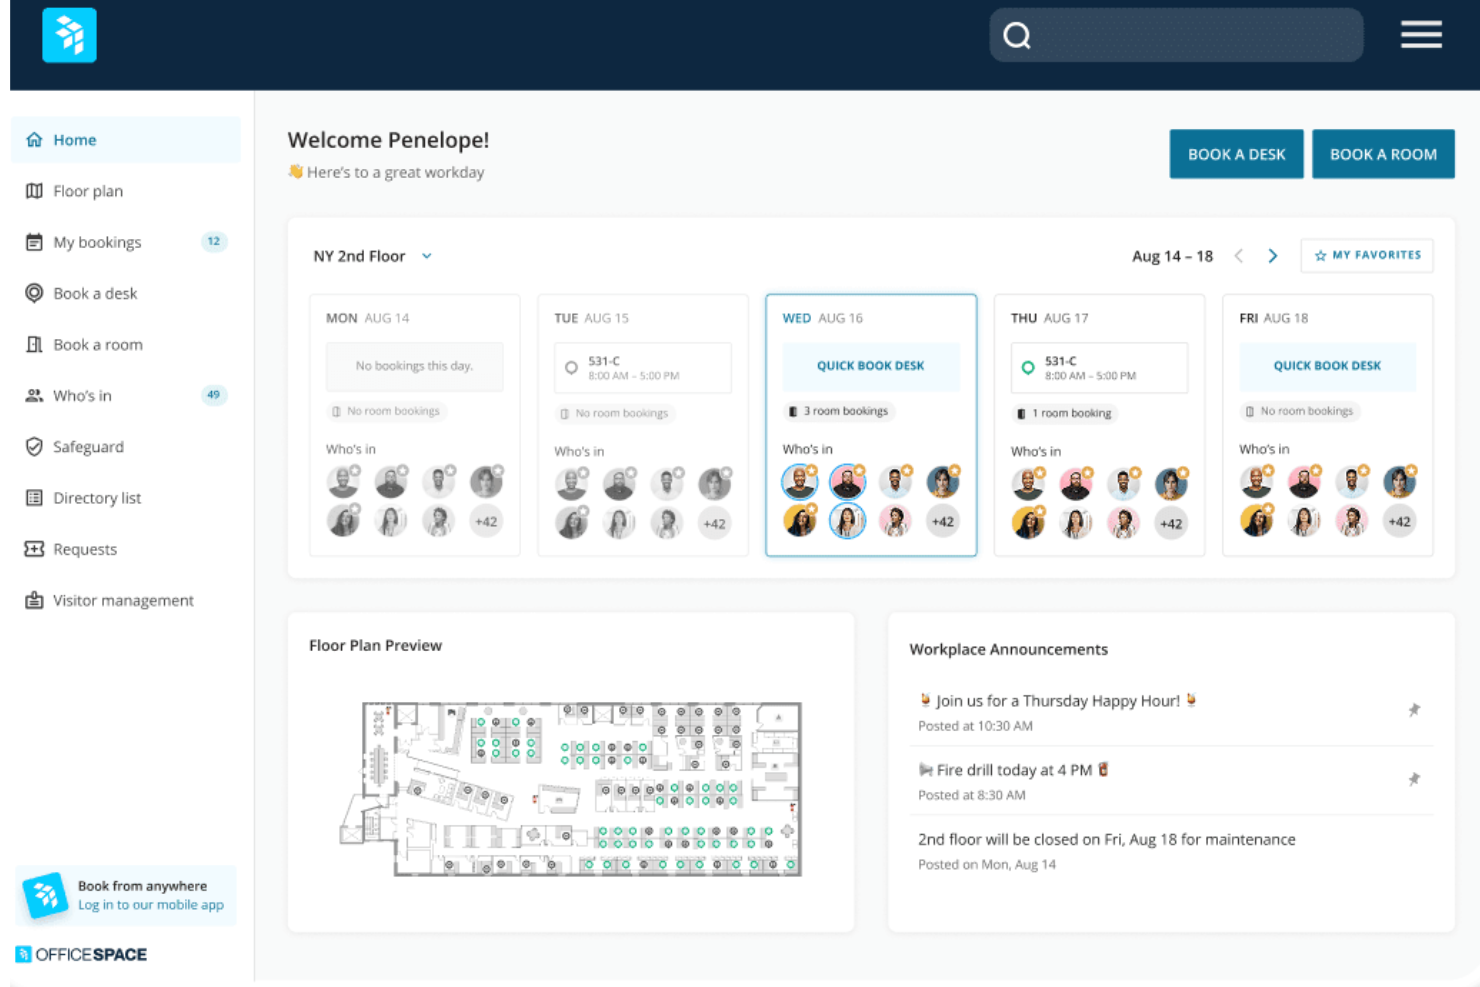The image size is (1480, 987).
Task: Open Visitor management badge icon
Action: [34, 600]
